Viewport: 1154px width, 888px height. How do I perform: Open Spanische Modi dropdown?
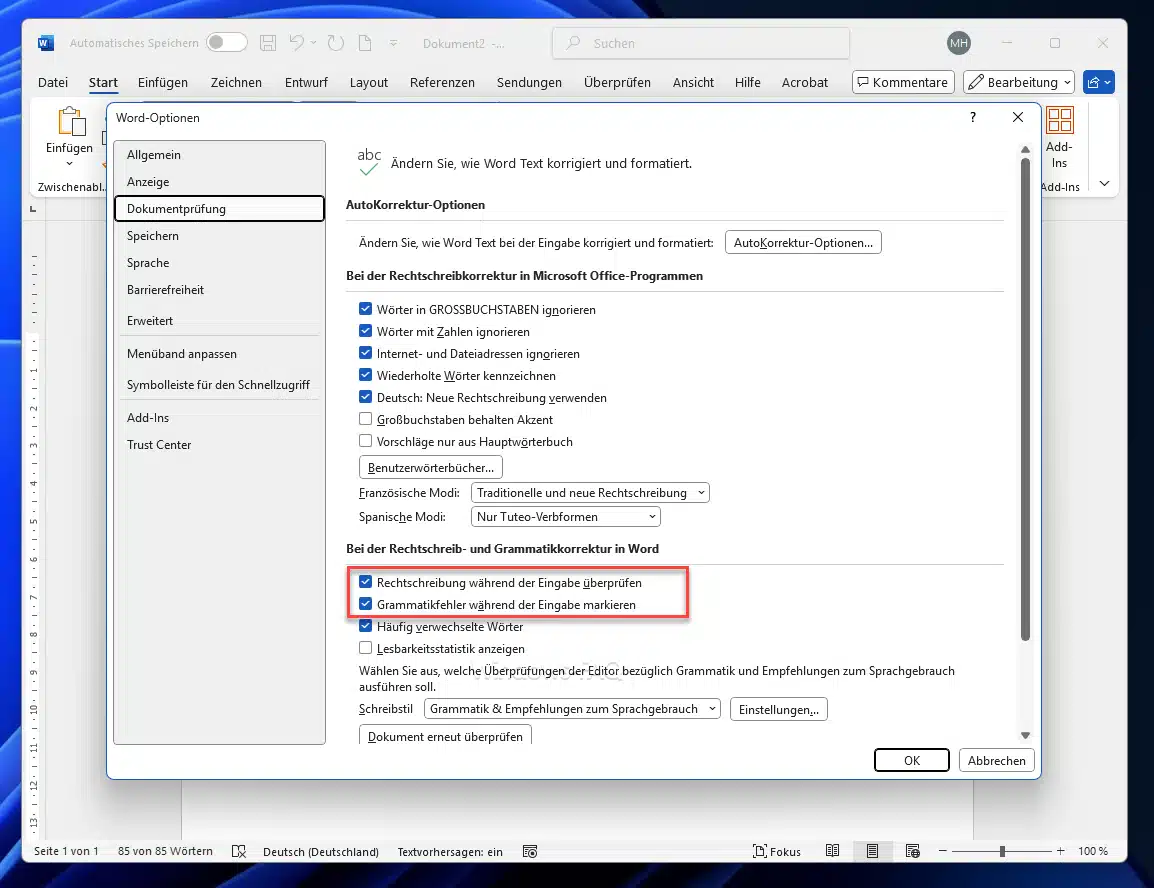(x=565, y=516)
